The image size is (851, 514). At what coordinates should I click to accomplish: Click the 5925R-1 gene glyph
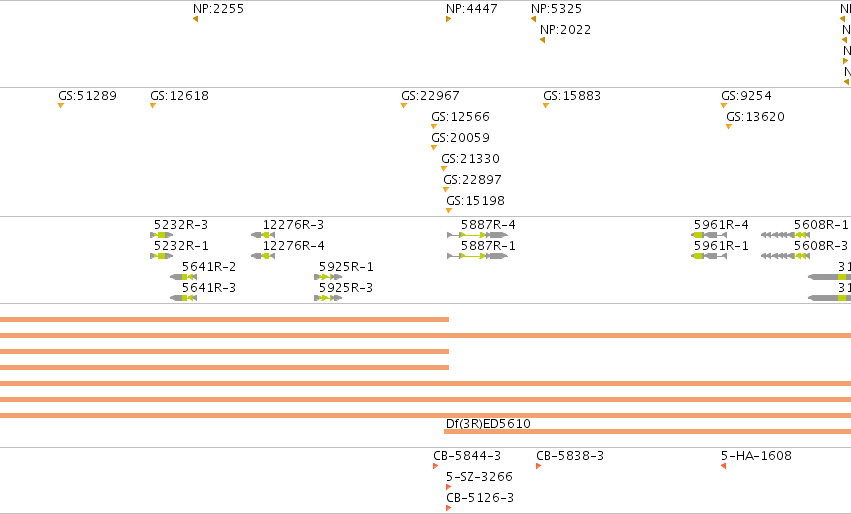tap(328, 277)
